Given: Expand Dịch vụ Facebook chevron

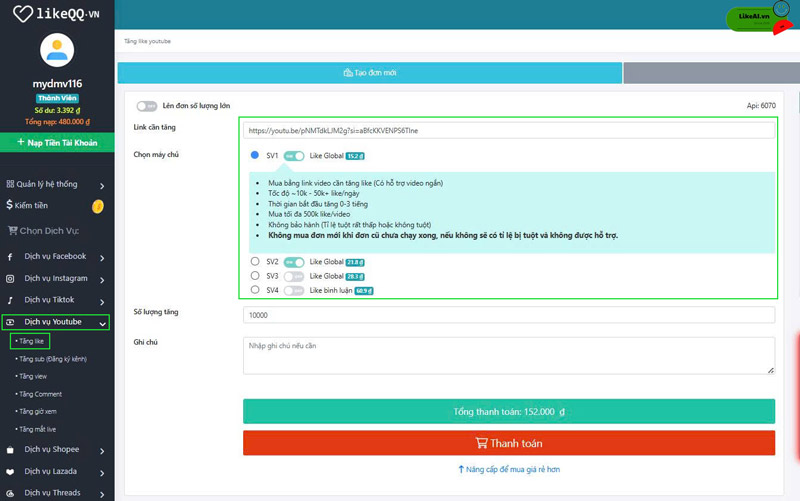Looking at the screenshot, I should [x=102, y=258].
